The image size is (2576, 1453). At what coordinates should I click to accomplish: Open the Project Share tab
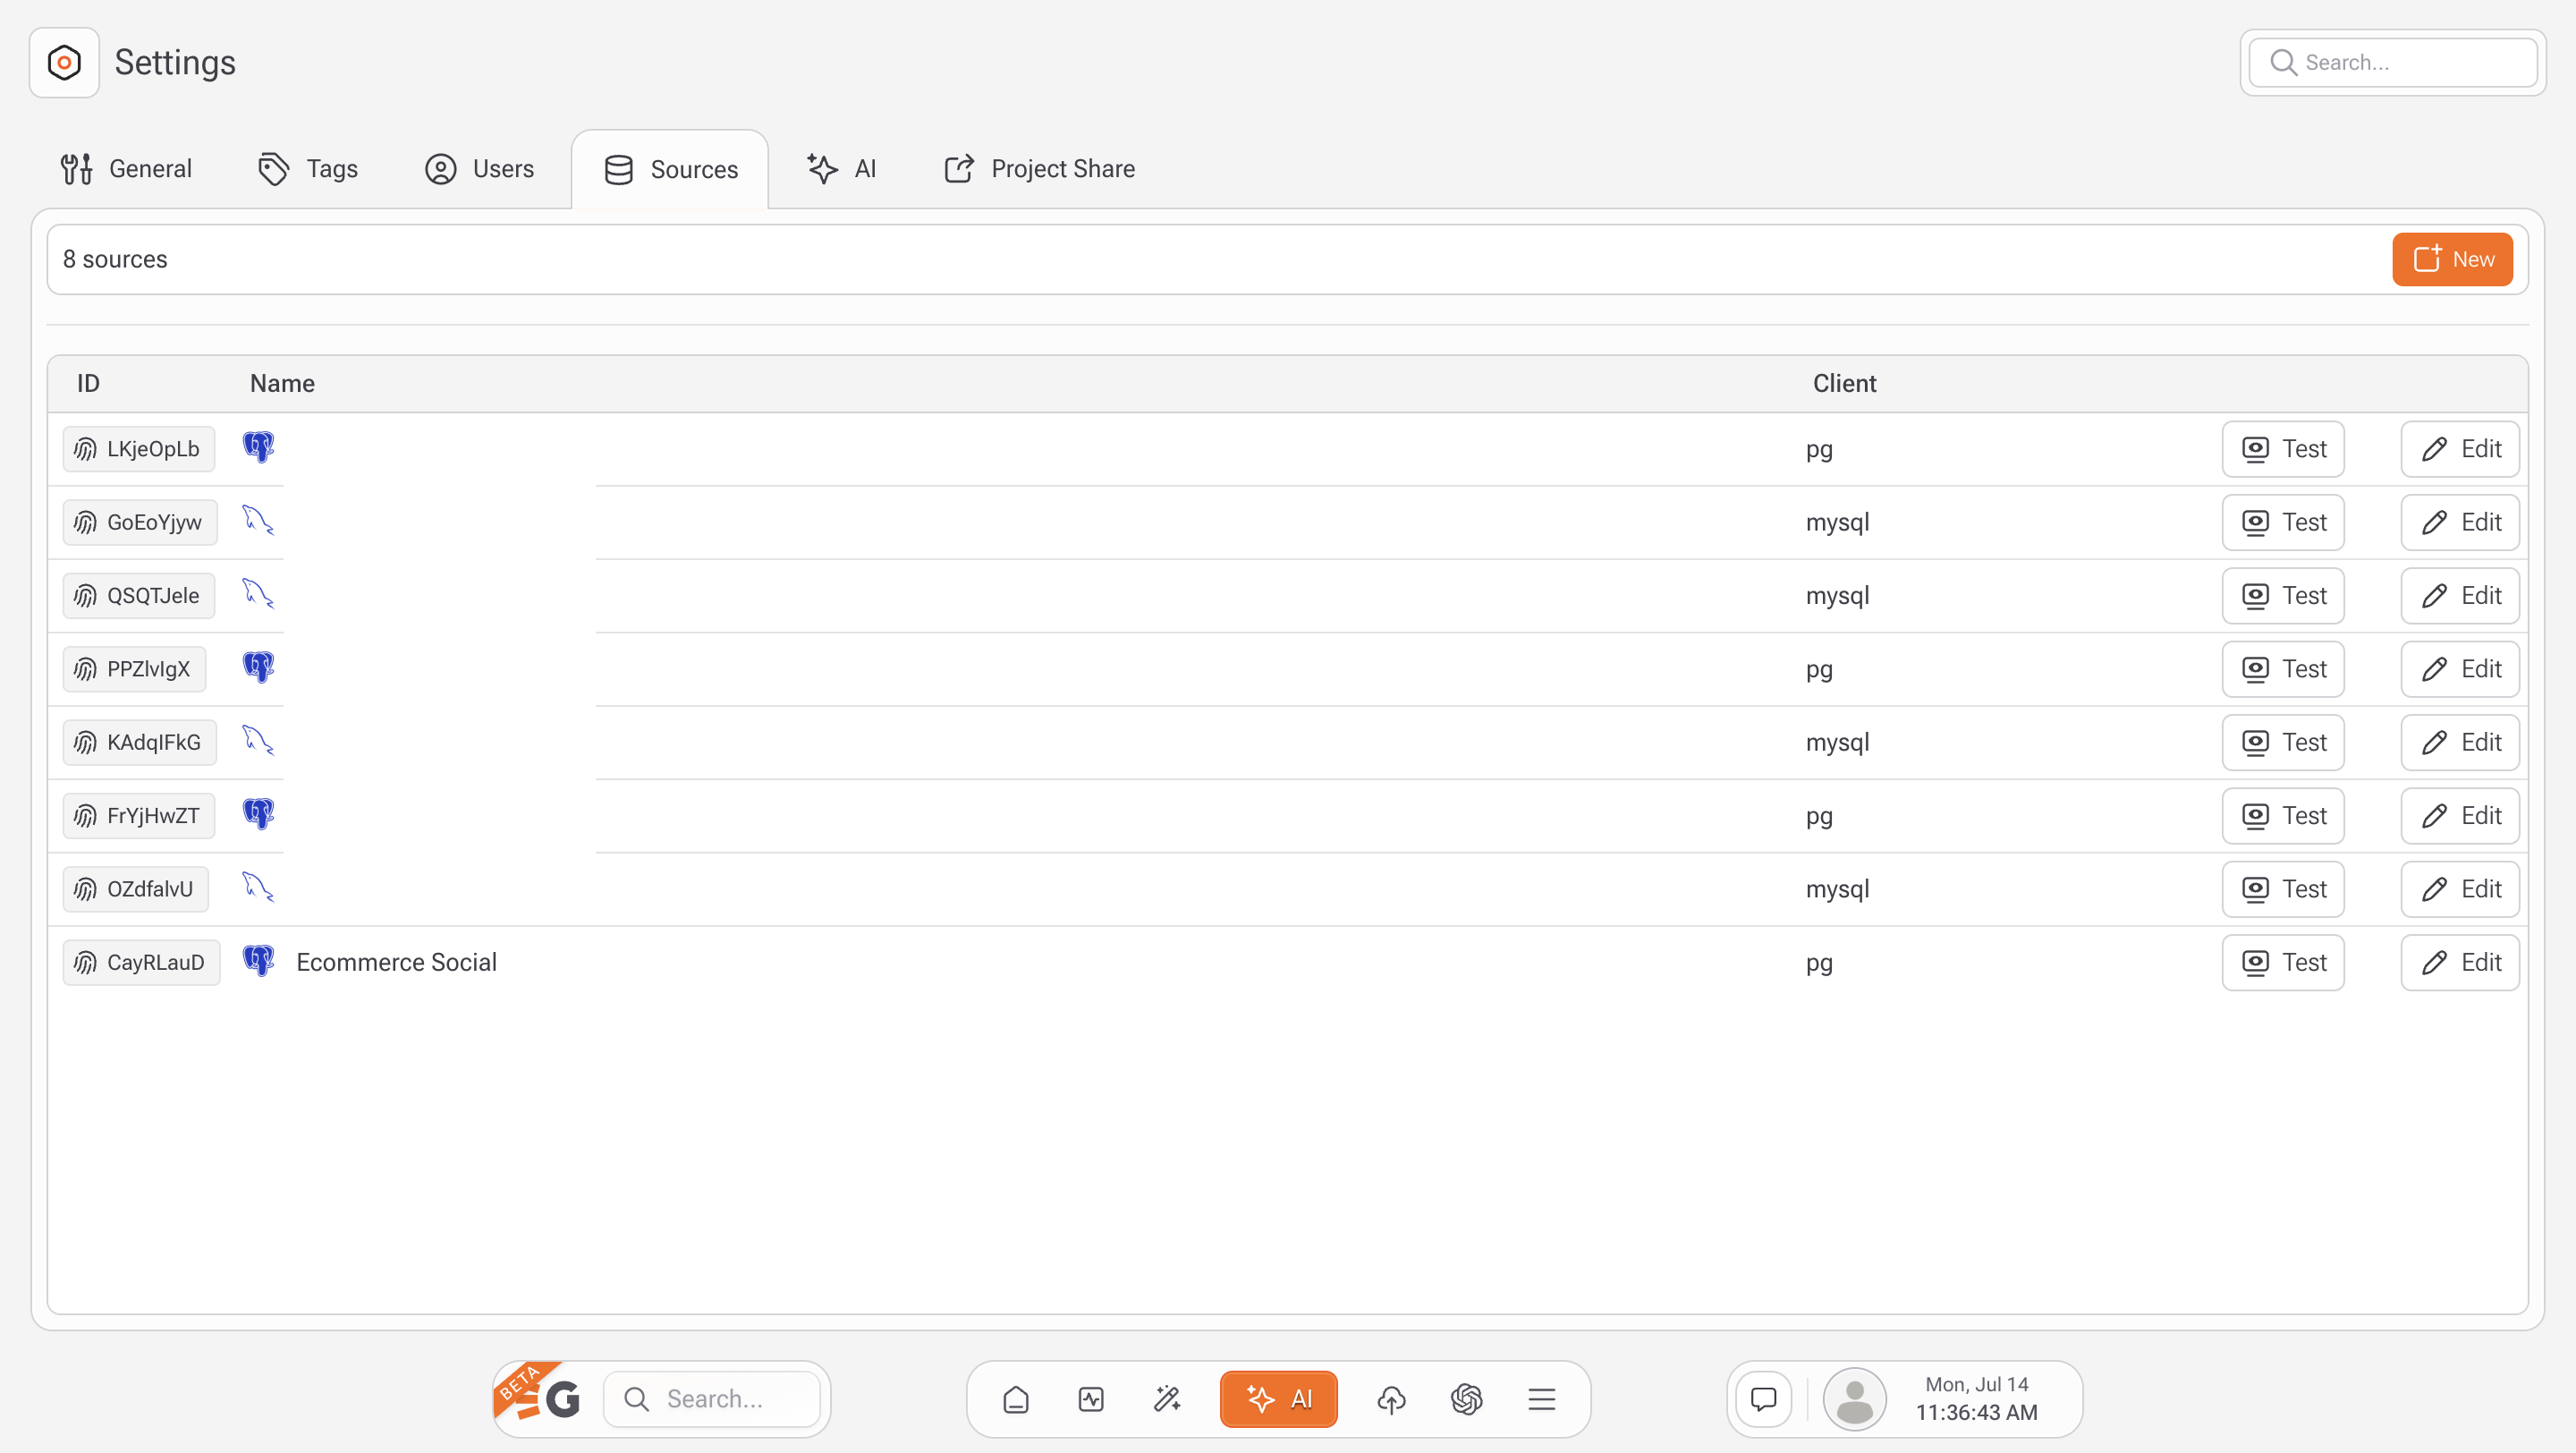pyautogui.click(x=1040, y=169)
